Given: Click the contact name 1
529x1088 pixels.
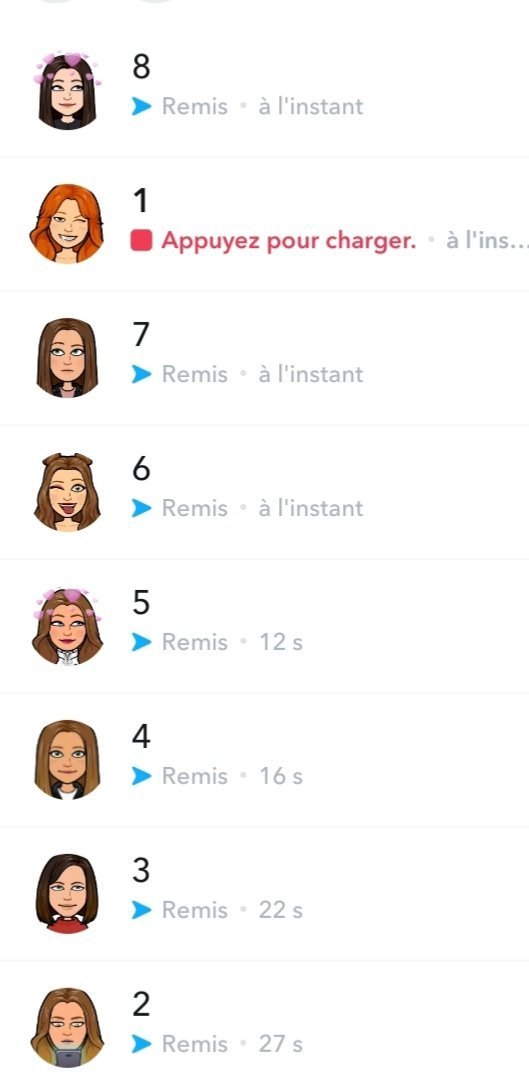Looking at the screenshot, I should pos(140,201).
